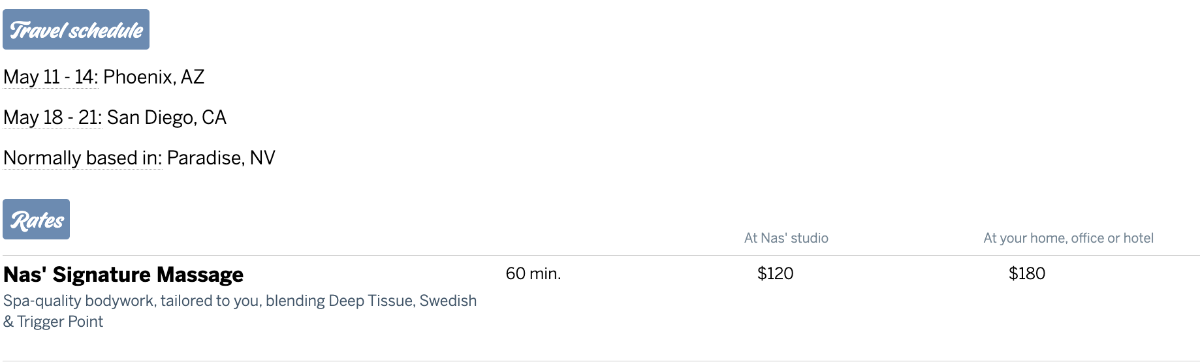Click the Normally based in label
The height and width of the screenshot is (364, 1200).
[81, 158]
